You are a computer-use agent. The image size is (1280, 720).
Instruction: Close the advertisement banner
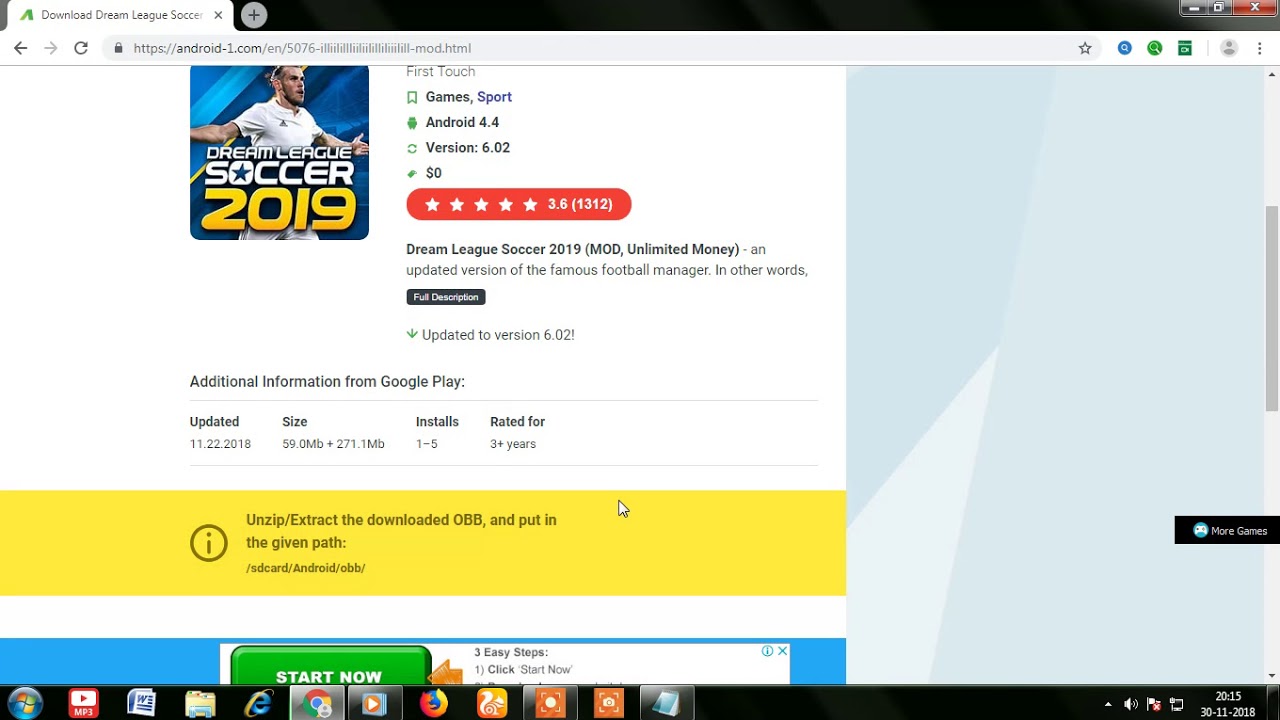[x=782, y=651]
